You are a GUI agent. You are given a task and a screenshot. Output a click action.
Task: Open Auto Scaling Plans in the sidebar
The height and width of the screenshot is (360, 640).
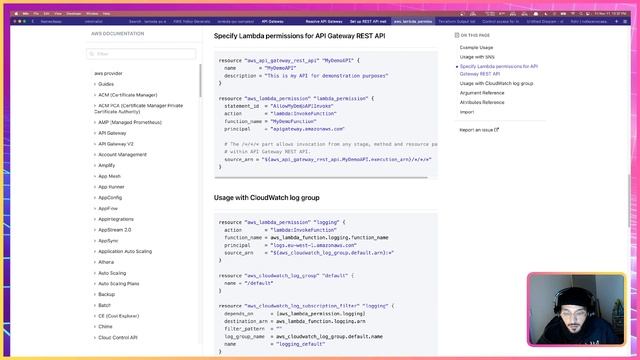tap(119, 284)
